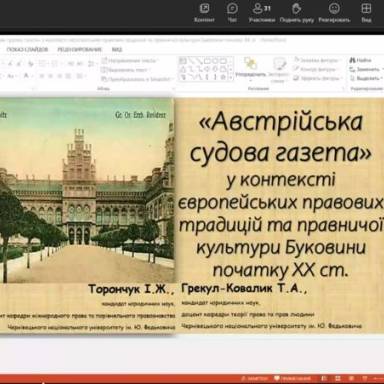Open the Text Direction dropdown
The height and width of the screenshot is (384, 384).
click(129, 61)
